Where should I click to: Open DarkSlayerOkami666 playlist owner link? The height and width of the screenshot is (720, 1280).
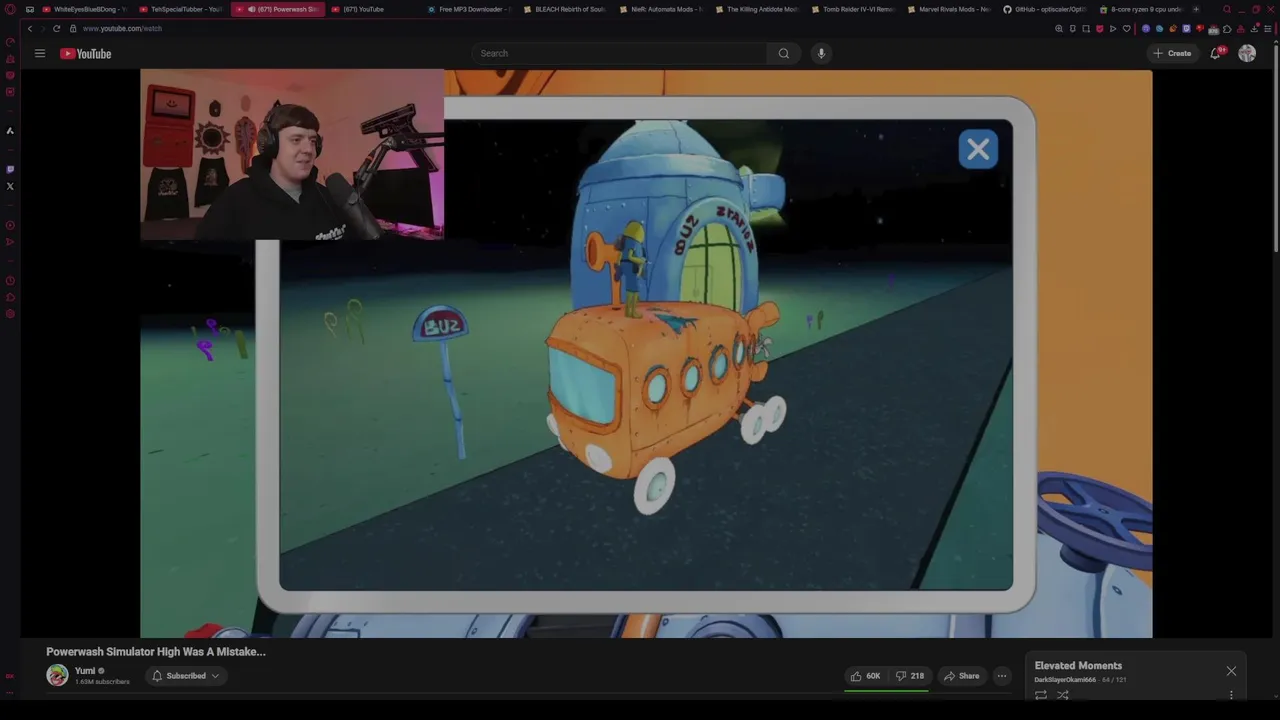[x=1065, y=680]
